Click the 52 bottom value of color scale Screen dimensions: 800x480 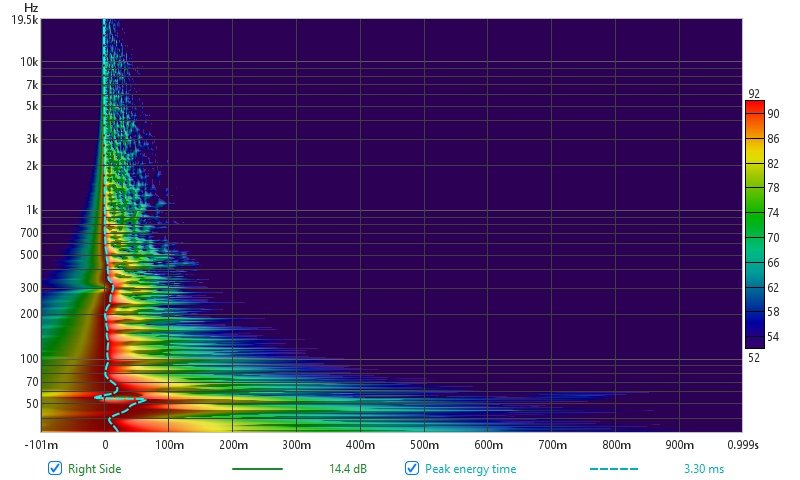coord(754,358)
